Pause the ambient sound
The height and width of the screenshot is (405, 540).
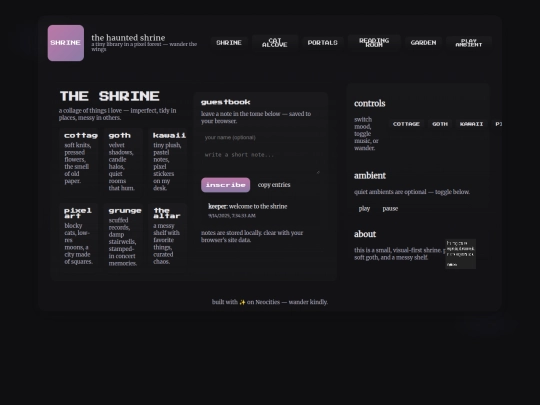tap(390, 209)
